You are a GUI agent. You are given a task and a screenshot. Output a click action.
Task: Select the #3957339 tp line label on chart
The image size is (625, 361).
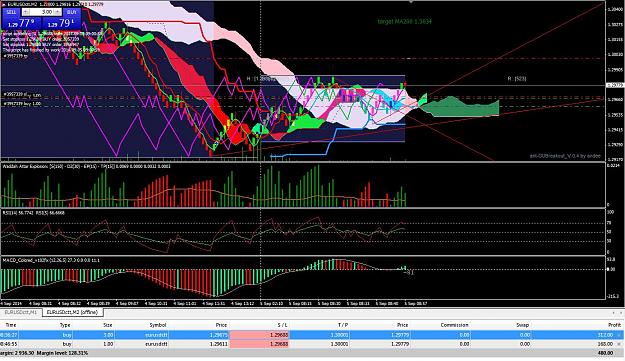click(x=16, y=56)
